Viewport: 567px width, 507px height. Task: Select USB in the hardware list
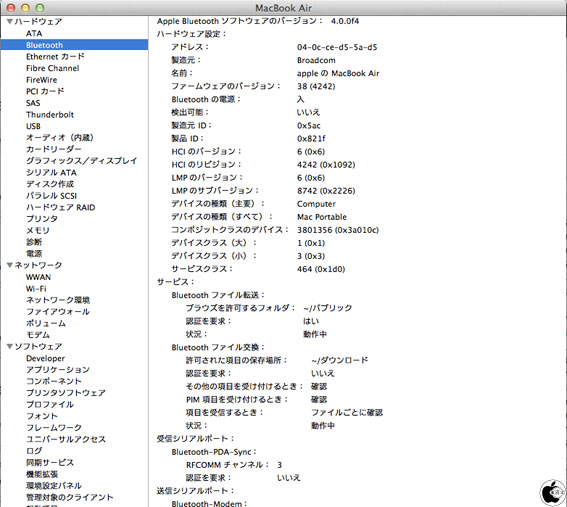pos(33,126)
